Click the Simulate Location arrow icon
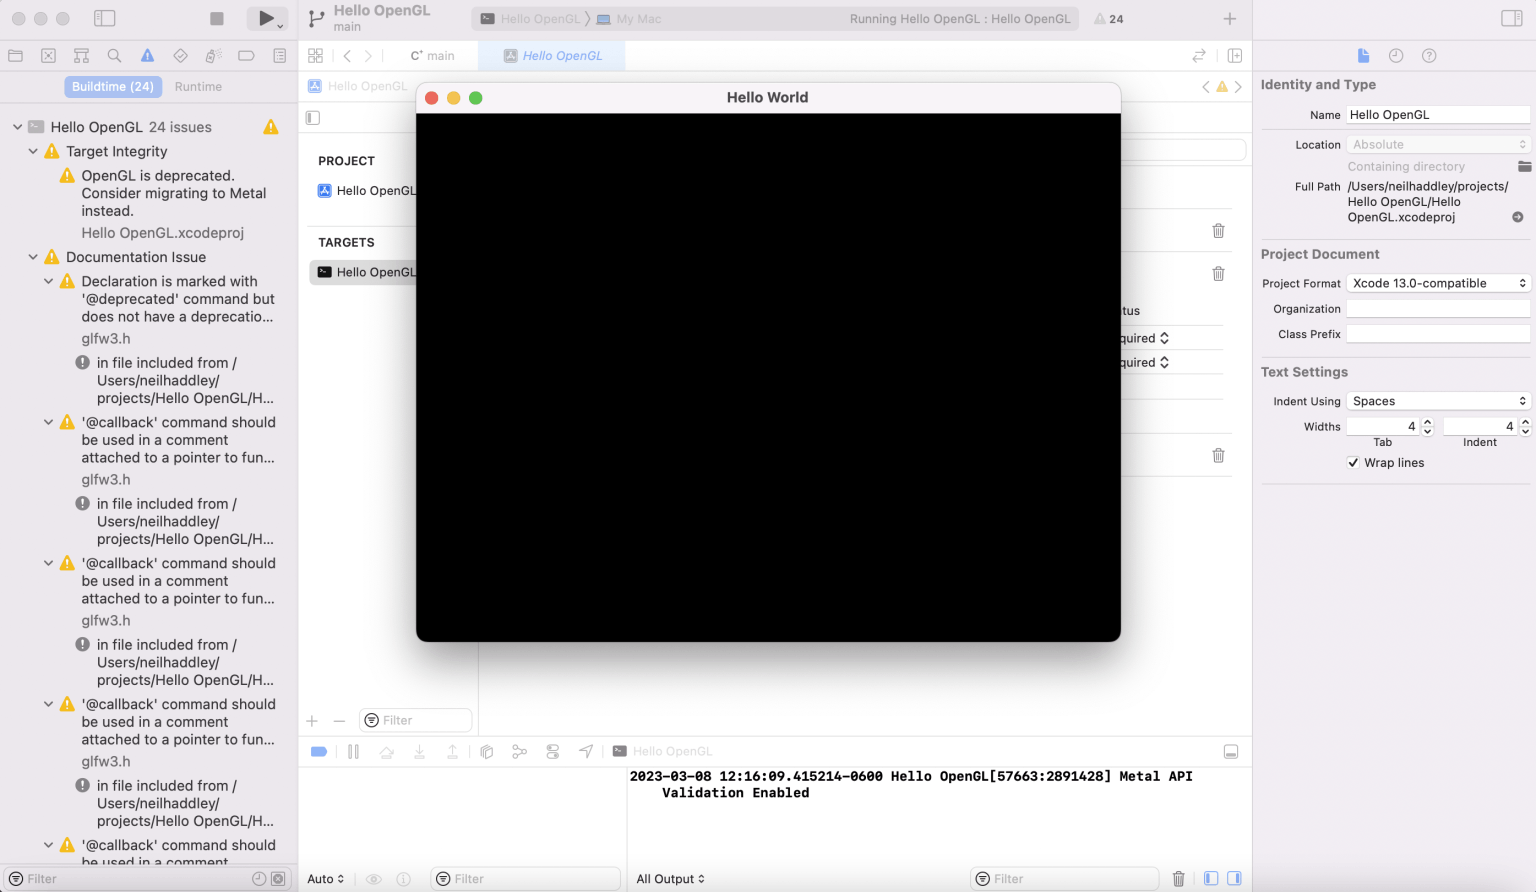The image size is (1536, 892). [586, 752]
